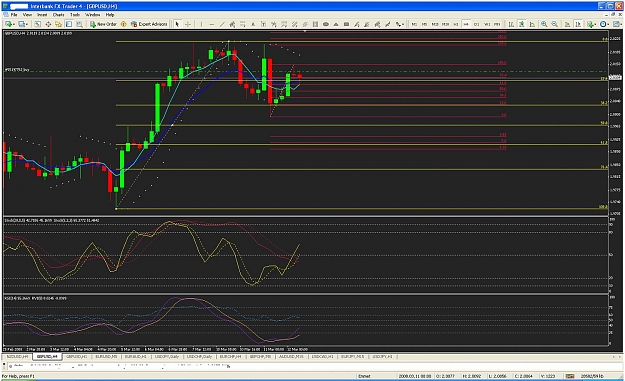Viewport: 625px width, 381px height.
Task: Draw a vertical line tool
Action: pyautogui.click(x=201, y=24)
